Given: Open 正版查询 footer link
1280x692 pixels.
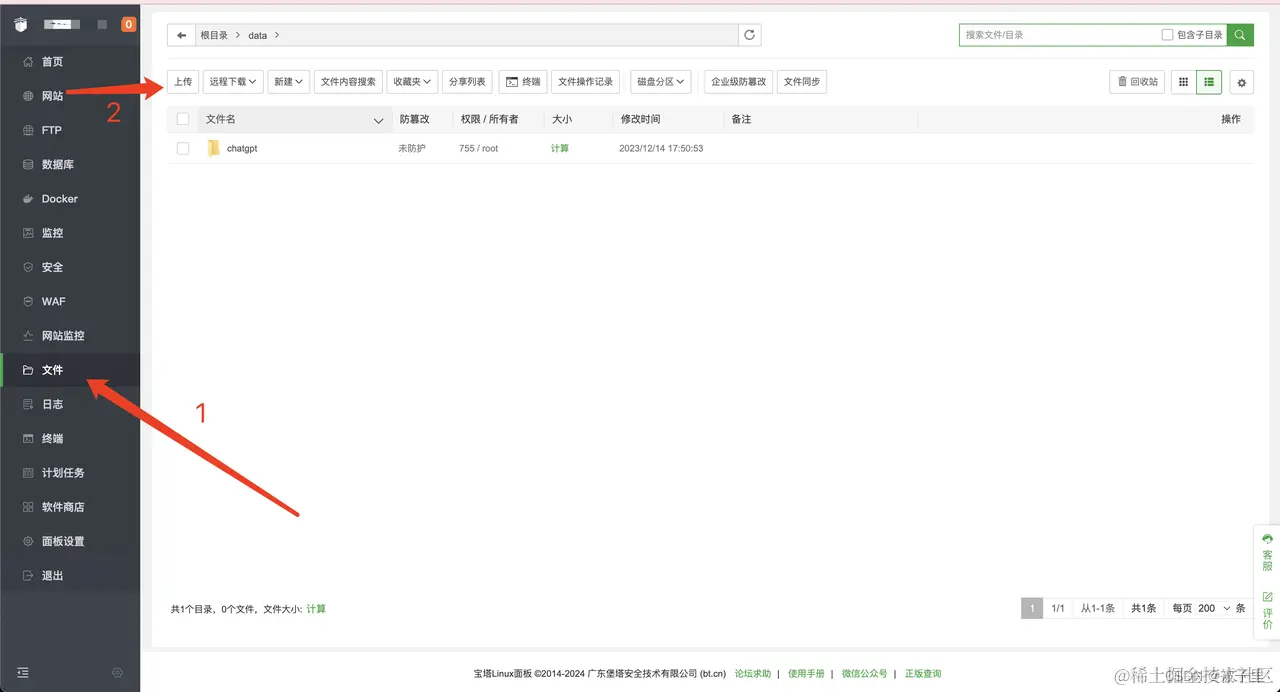Looking at the screenshot, I should (923, 673).
